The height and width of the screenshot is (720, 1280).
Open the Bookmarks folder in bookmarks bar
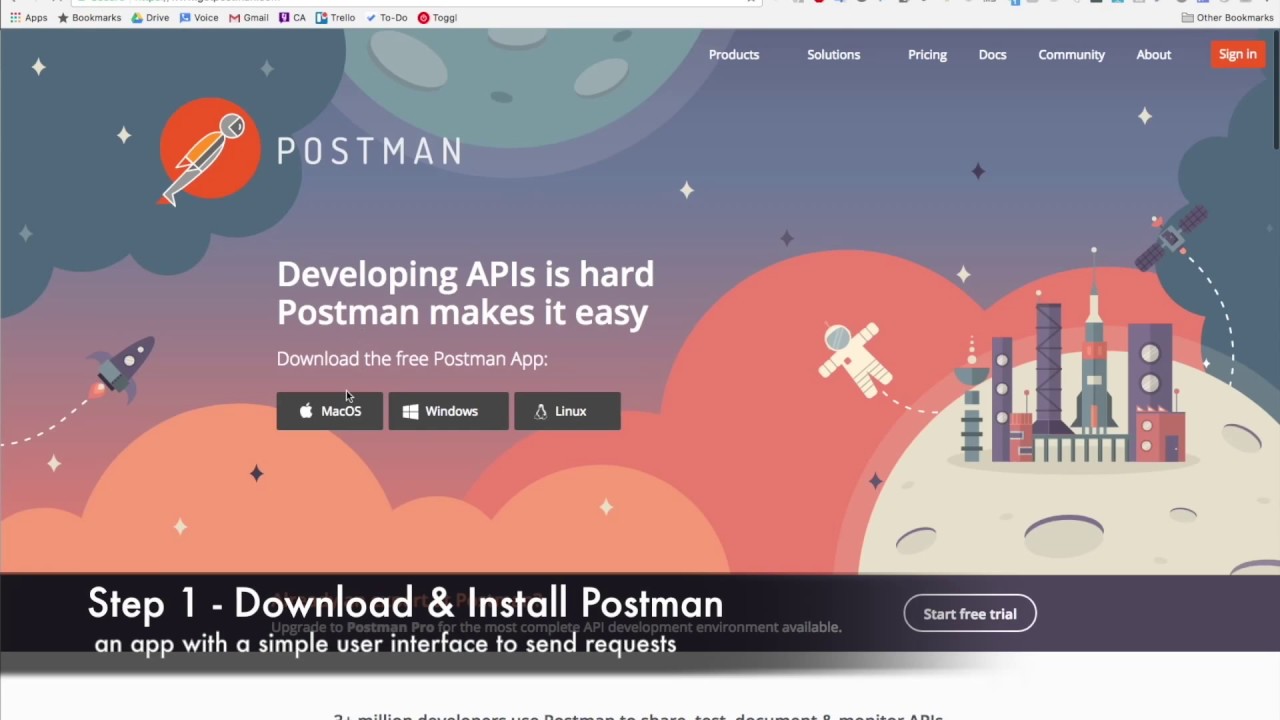pos(89,17)
